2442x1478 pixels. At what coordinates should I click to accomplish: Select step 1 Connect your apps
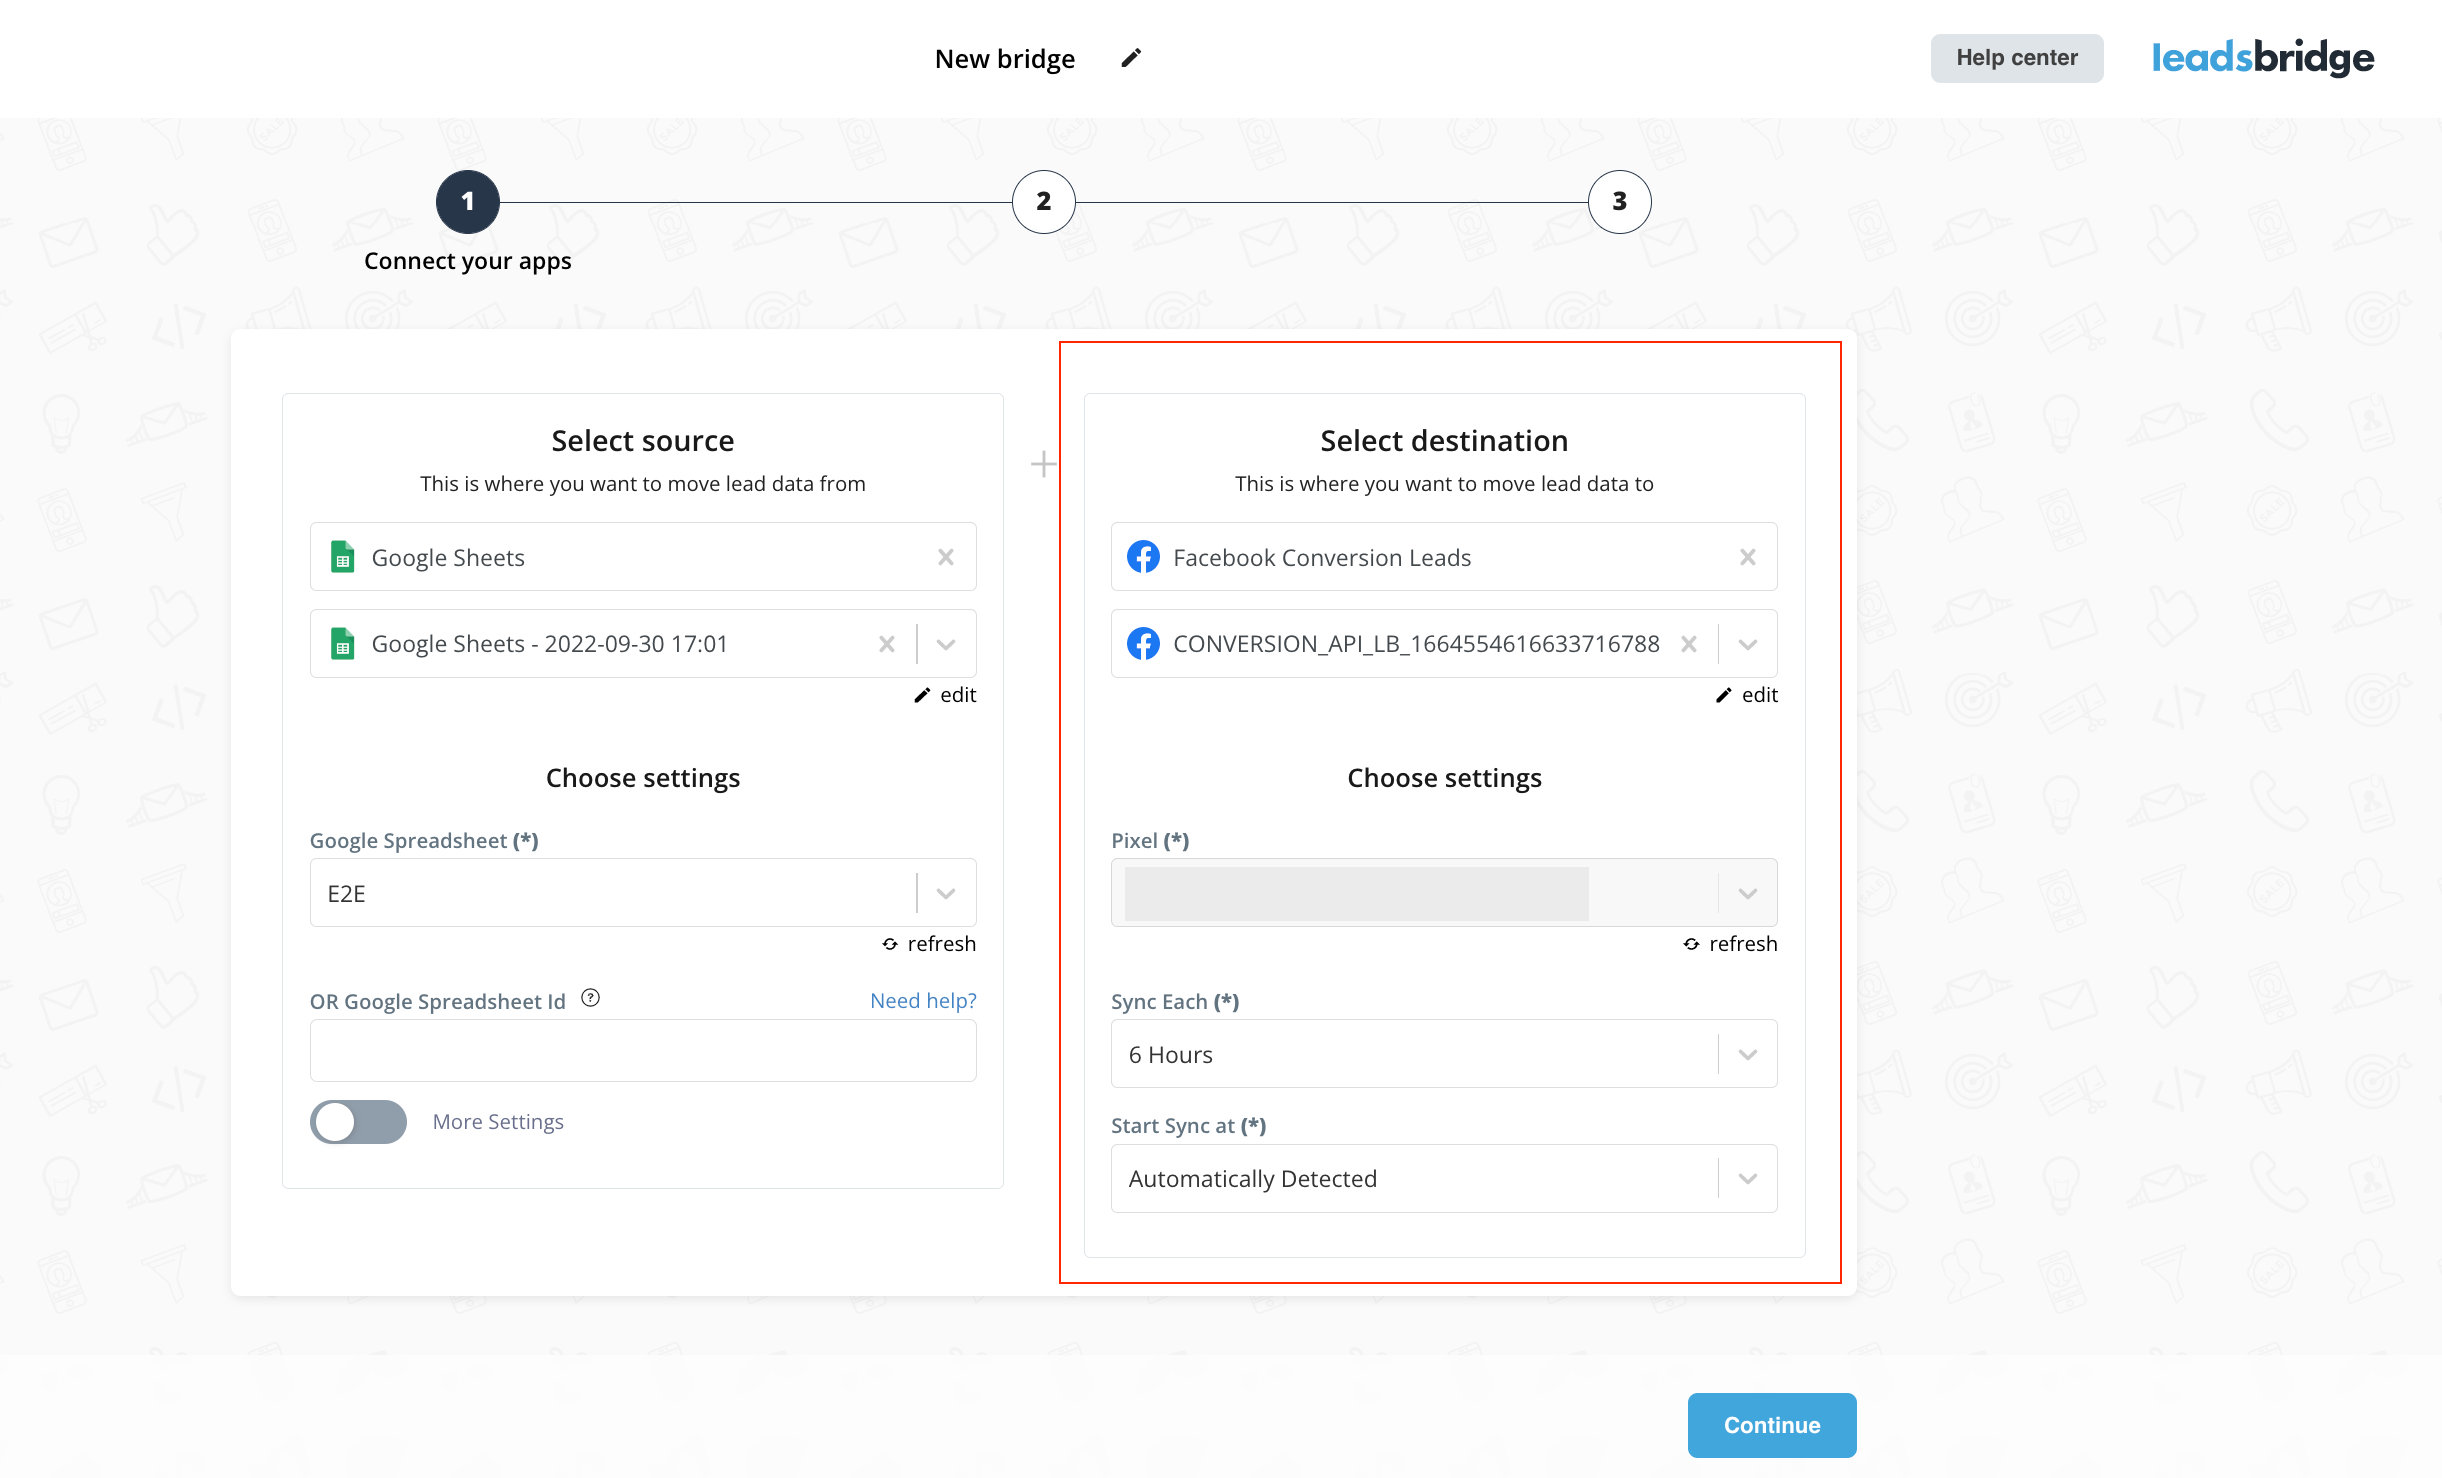click(468, 202)
